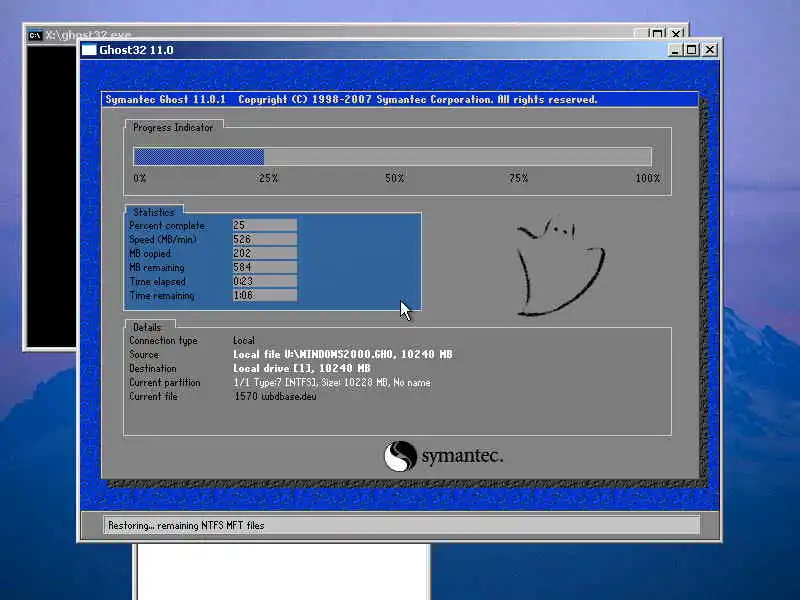Click the 75% progress marker label
The image size is (800, 600).
point(518,178)
